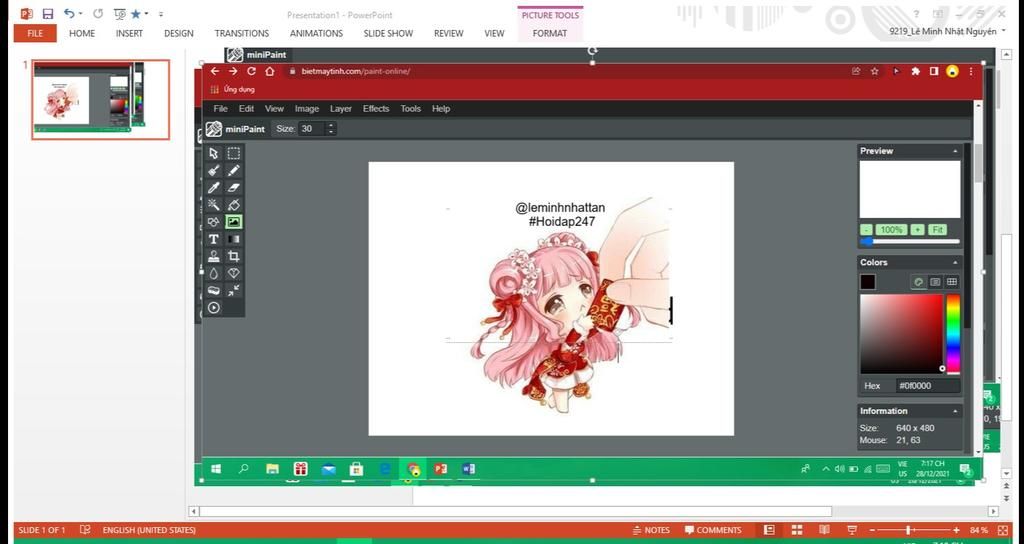Open the browser Extensions puzzle icon
This screenshot has height=544, width=1024.
[x=916, y=71]
